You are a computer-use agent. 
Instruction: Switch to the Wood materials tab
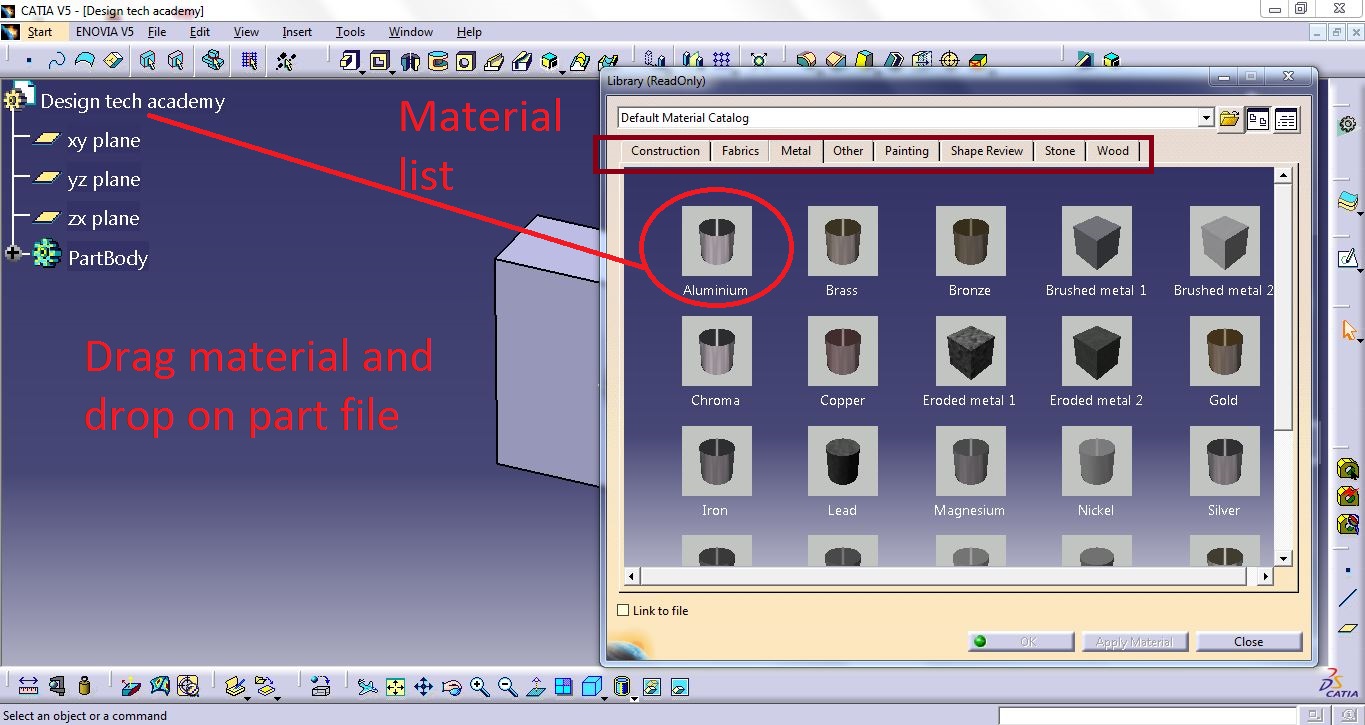pyautogui.click(x=1112, y=150)
